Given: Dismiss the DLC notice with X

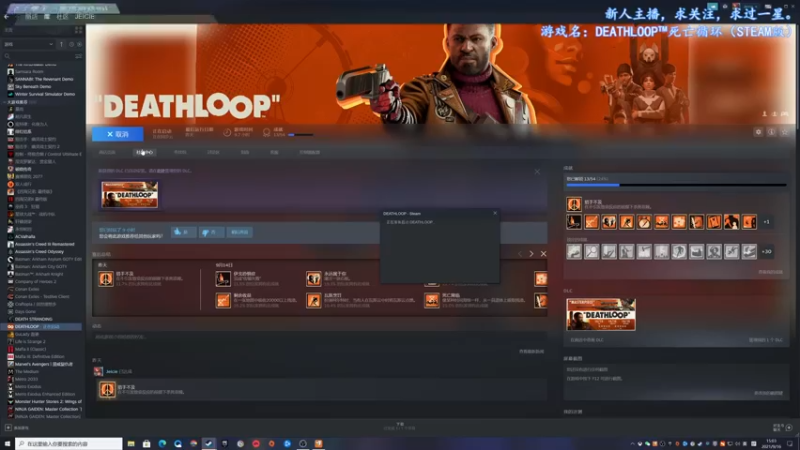Looking at the screenshot, I should 537,172.
